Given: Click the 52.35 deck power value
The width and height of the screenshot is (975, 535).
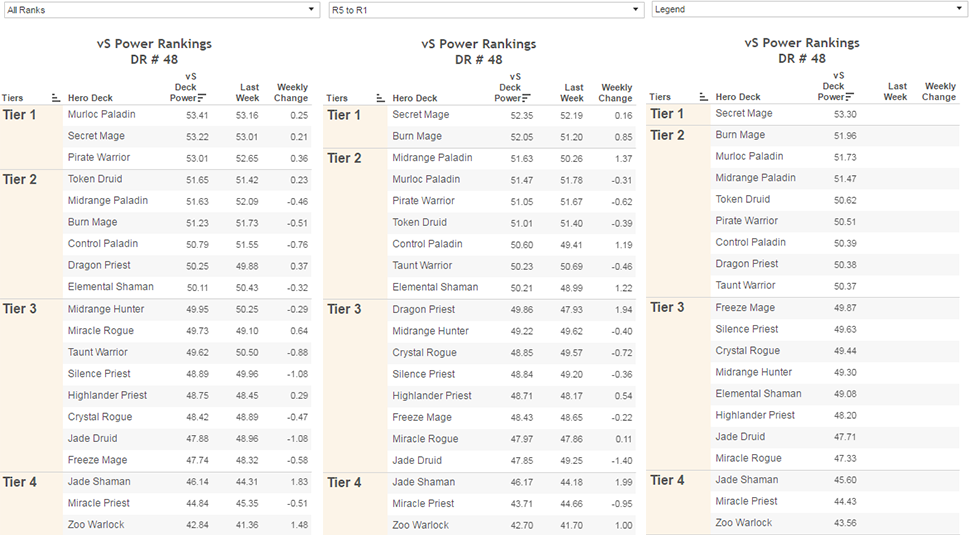Looking at the screenshot, I should click(522, 115).
